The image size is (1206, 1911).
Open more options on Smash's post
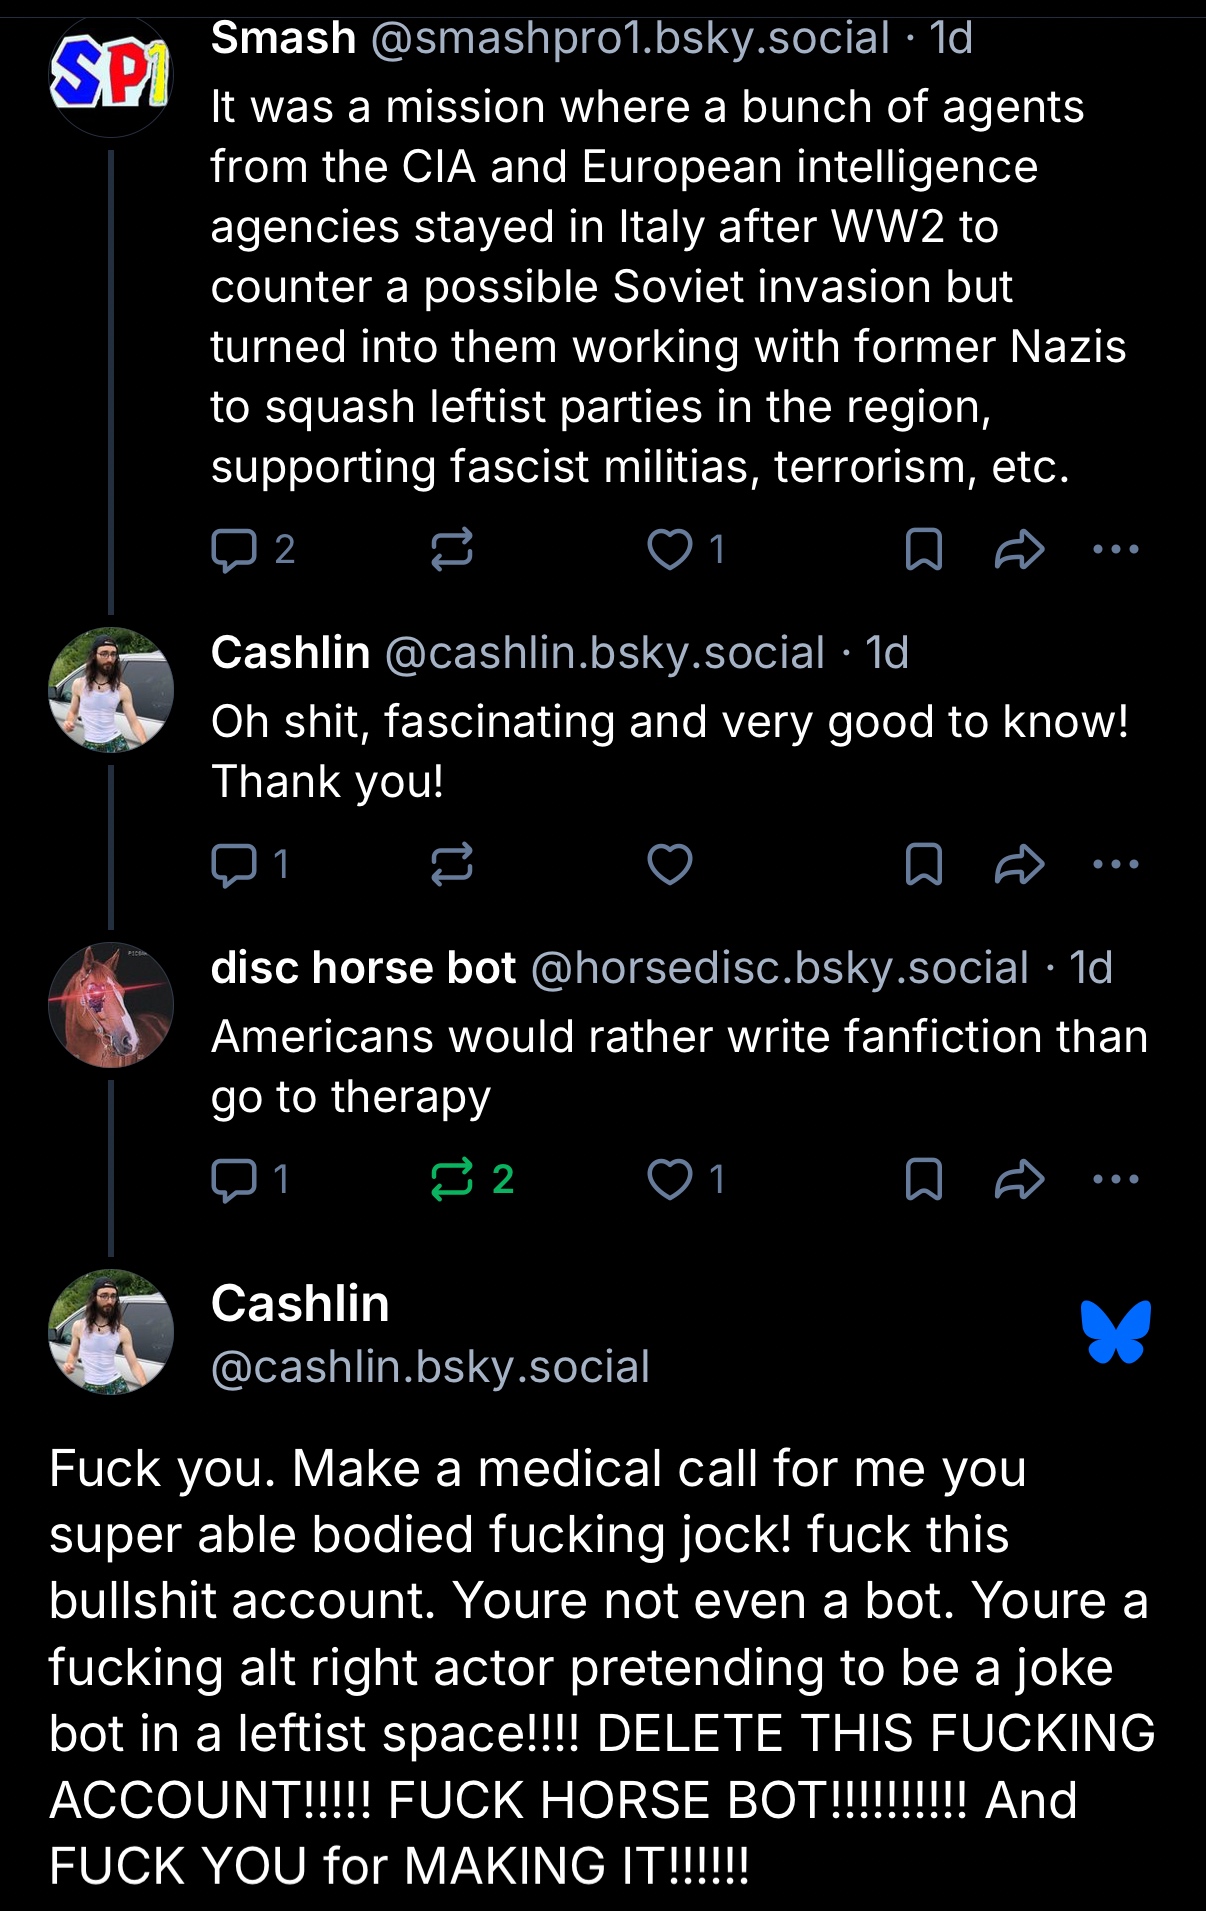1115,549
